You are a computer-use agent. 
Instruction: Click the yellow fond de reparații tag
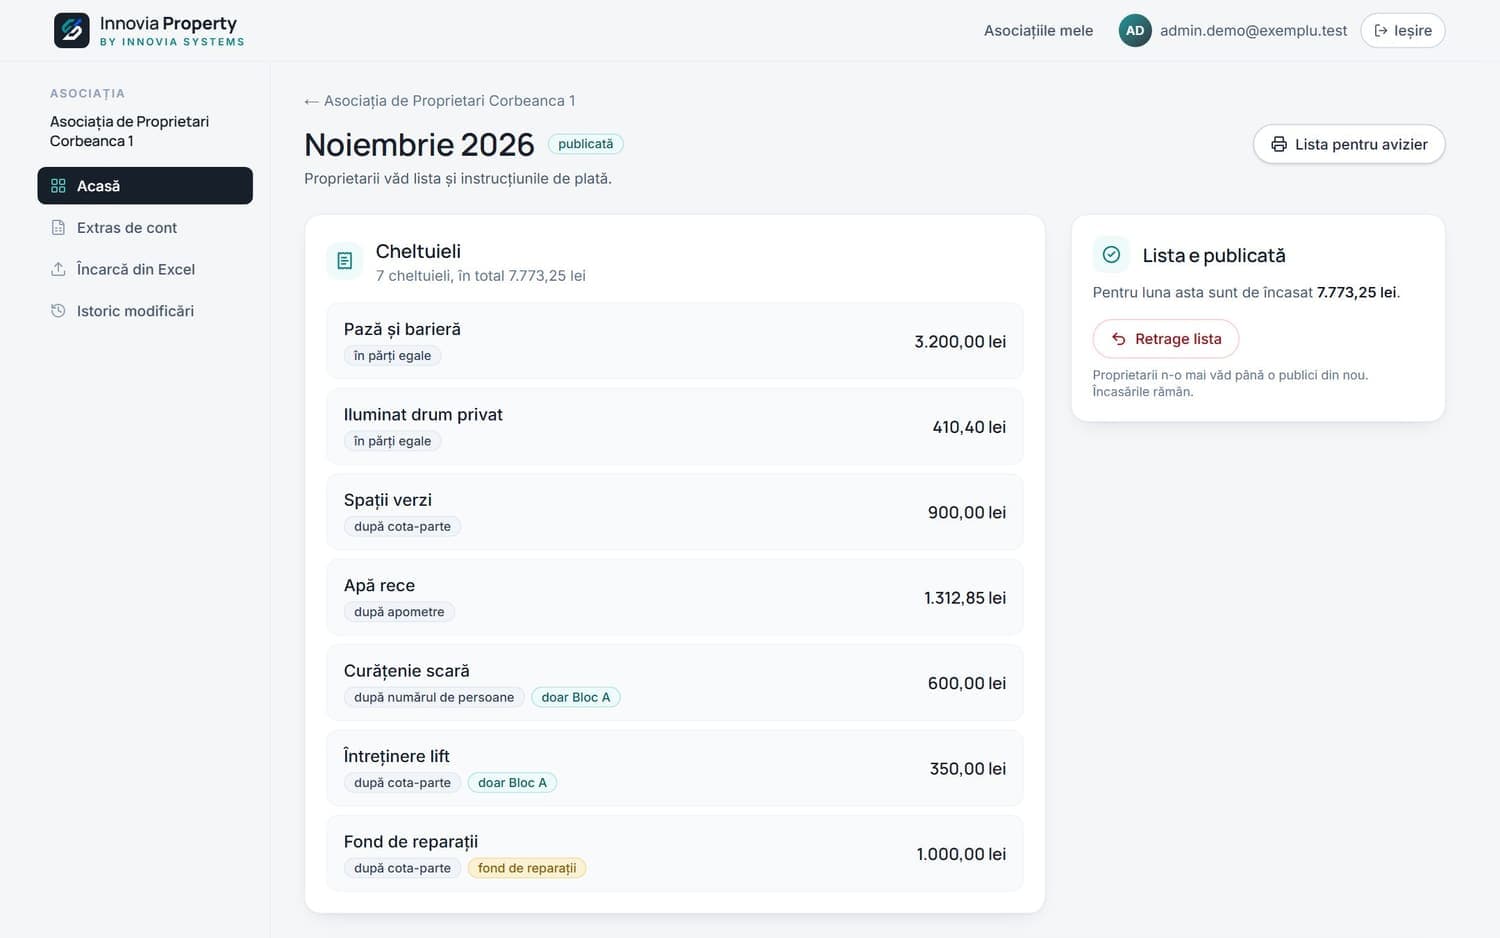click(x=527, y=868)
